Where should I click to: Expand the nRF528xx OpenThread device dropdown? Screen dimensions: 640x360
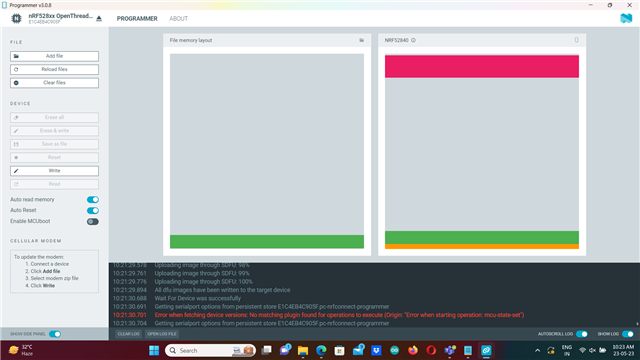click(60, 18)
